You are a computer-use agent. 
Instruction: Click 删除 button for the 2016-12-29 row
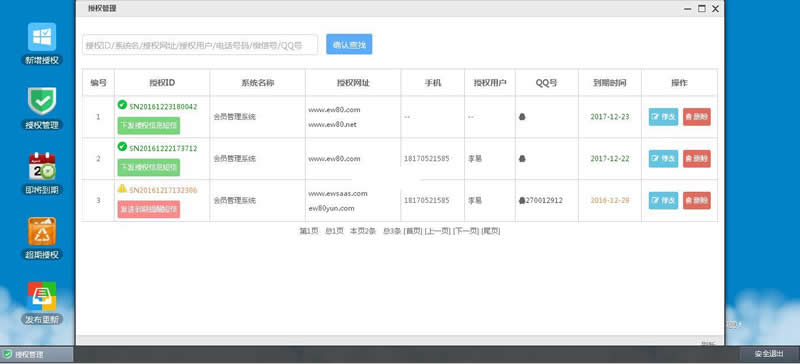click(696, 201)
